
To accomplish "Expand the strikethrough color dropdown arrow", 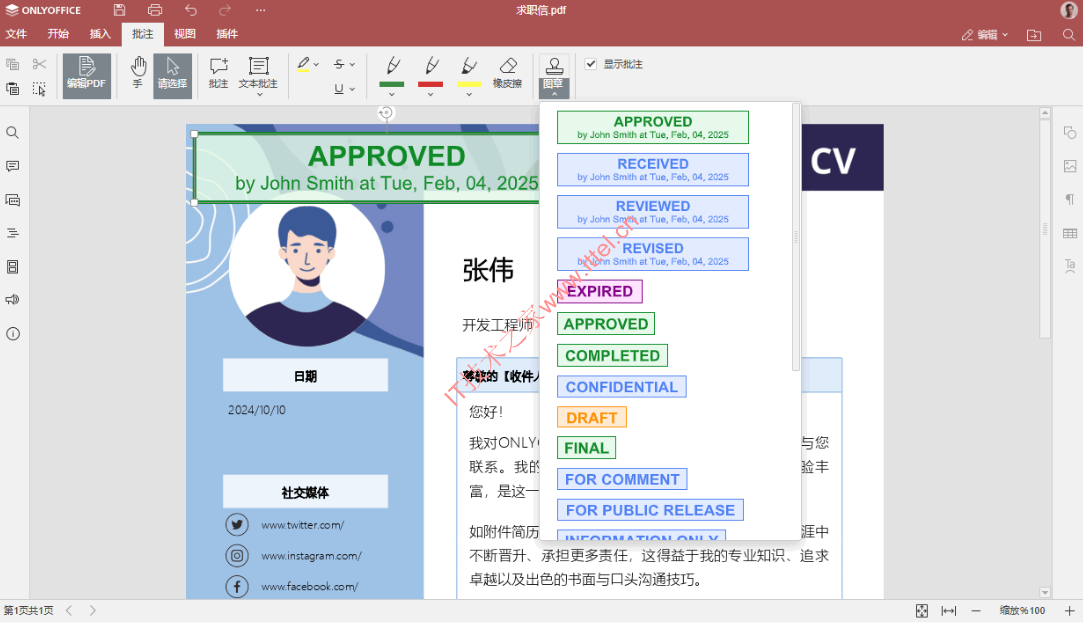I will click(352, 64).
